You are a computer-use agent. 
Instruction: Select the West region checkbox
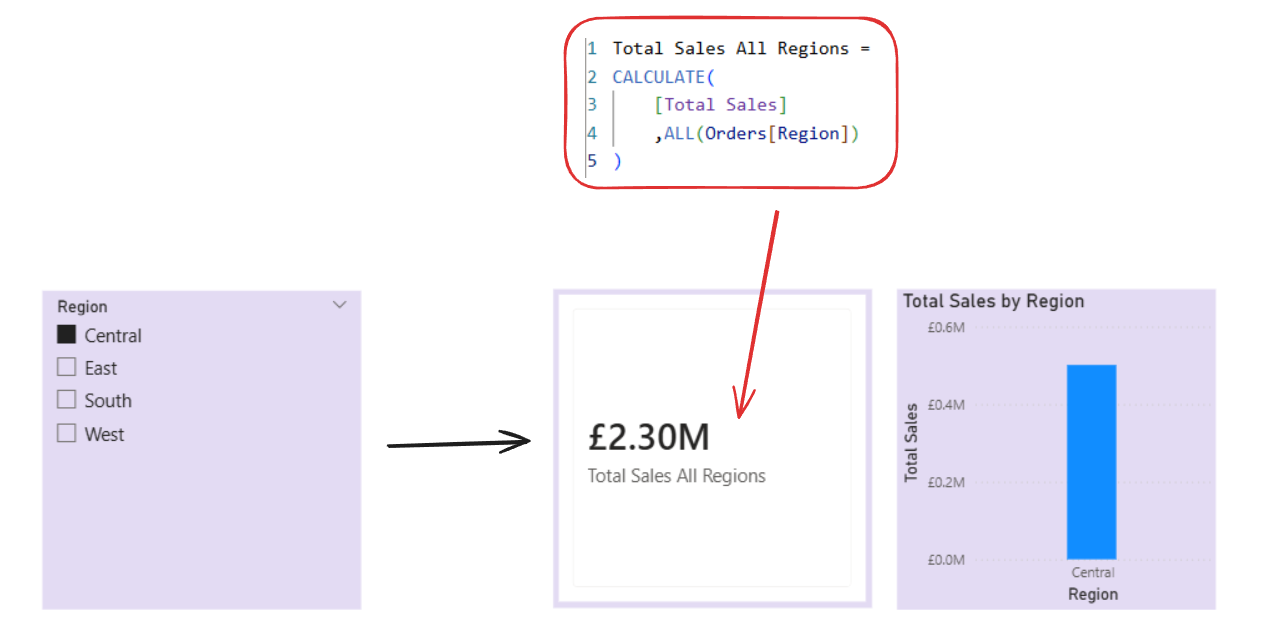tap(67, 434)
